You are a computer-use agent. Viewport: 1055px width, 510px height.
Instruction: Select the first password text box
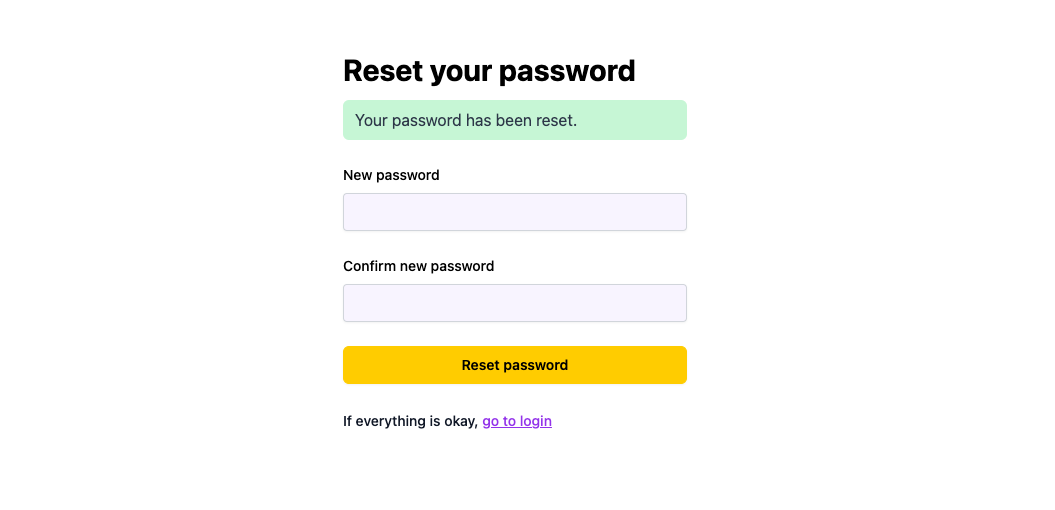[x=514, y=212]
